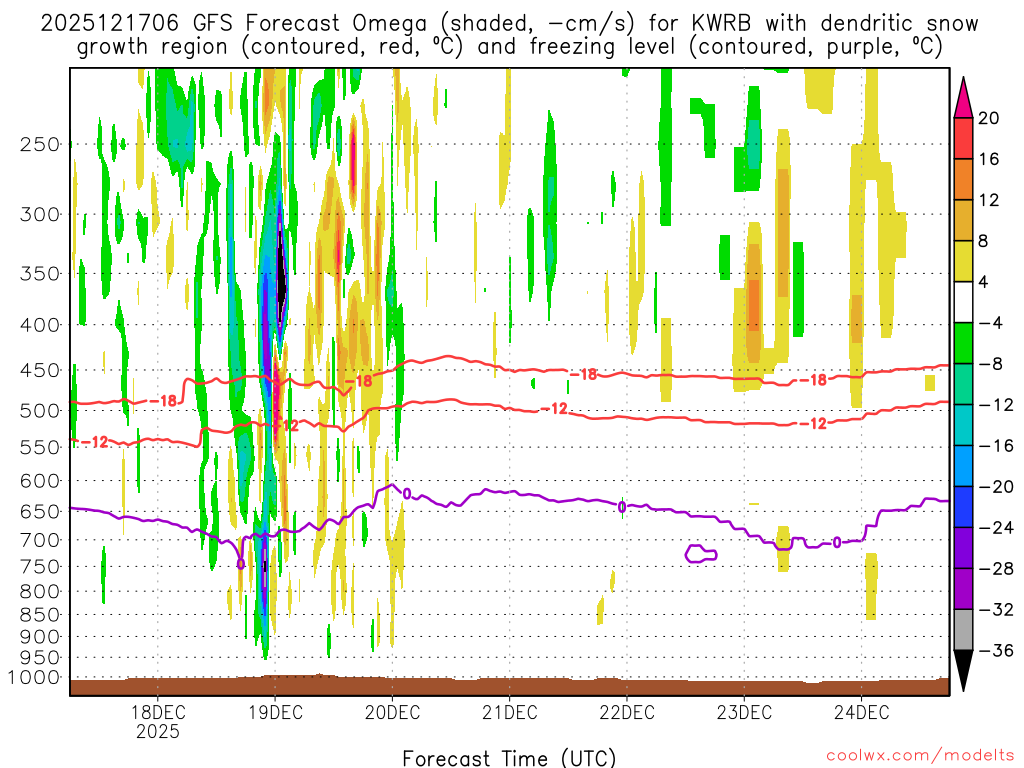Click the 22DEC date label
Image resolution: width=1024 pixels, height=768 pixels.
(627, 712)
